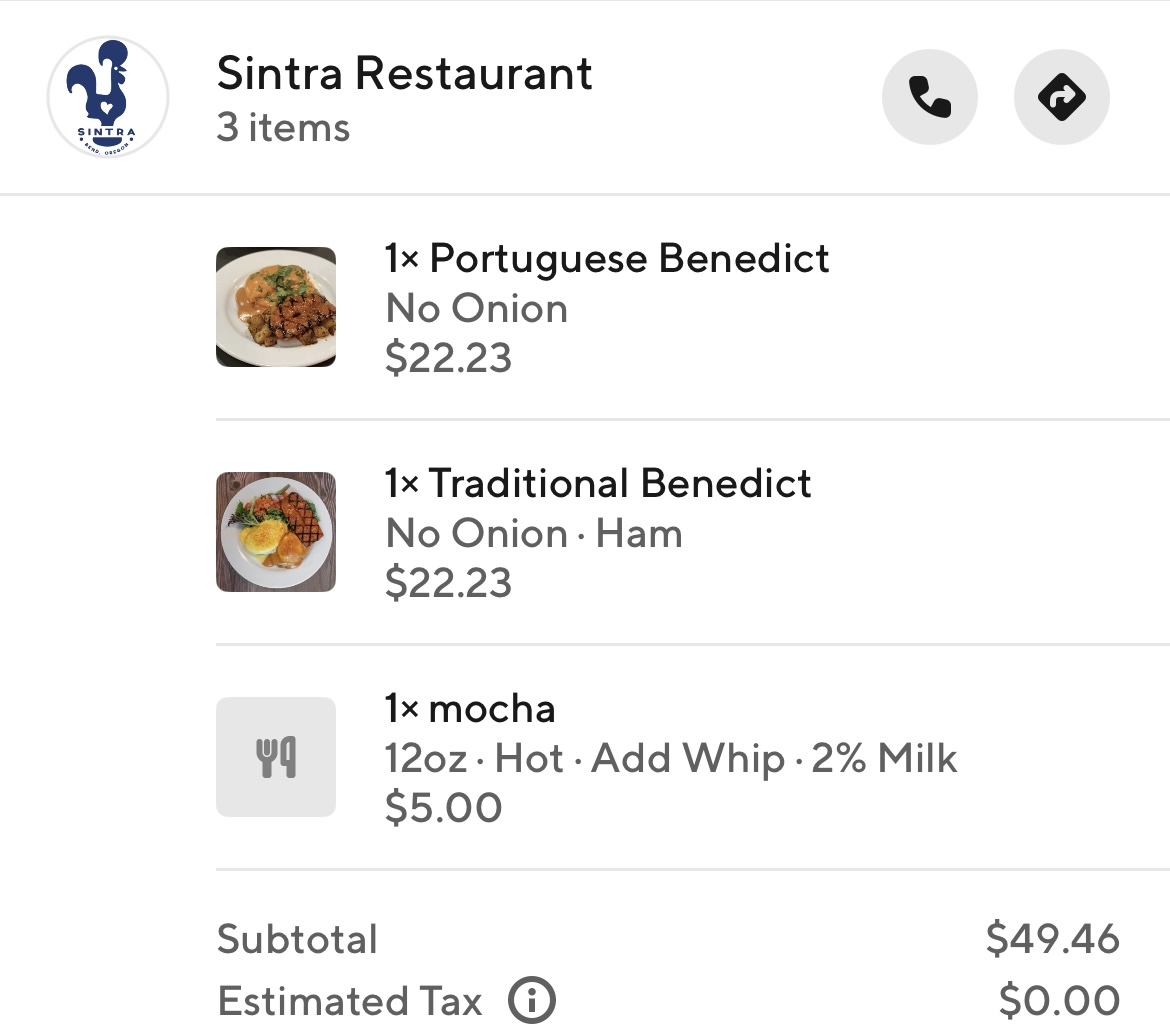
Task: Tap the 'No Onion · Ham' modifiers
Action: click(x=534, y=533)
